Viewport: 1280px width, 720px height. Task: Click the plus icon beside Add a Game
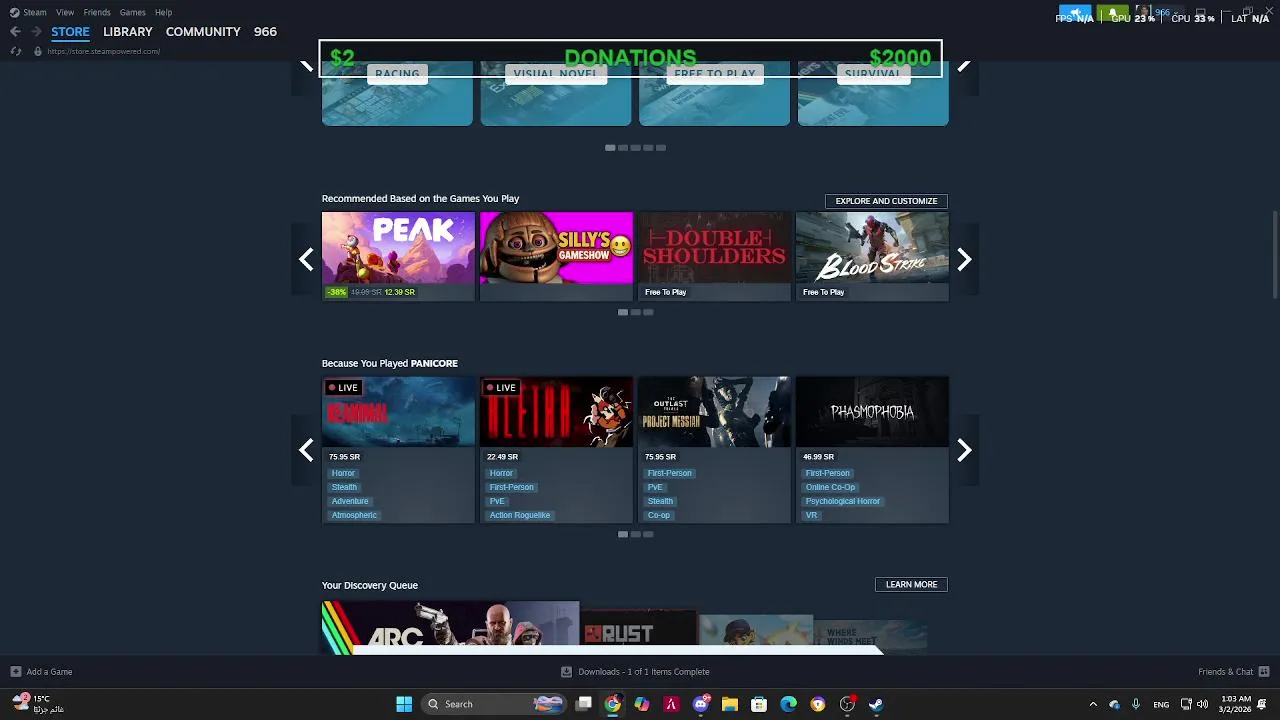15,672
